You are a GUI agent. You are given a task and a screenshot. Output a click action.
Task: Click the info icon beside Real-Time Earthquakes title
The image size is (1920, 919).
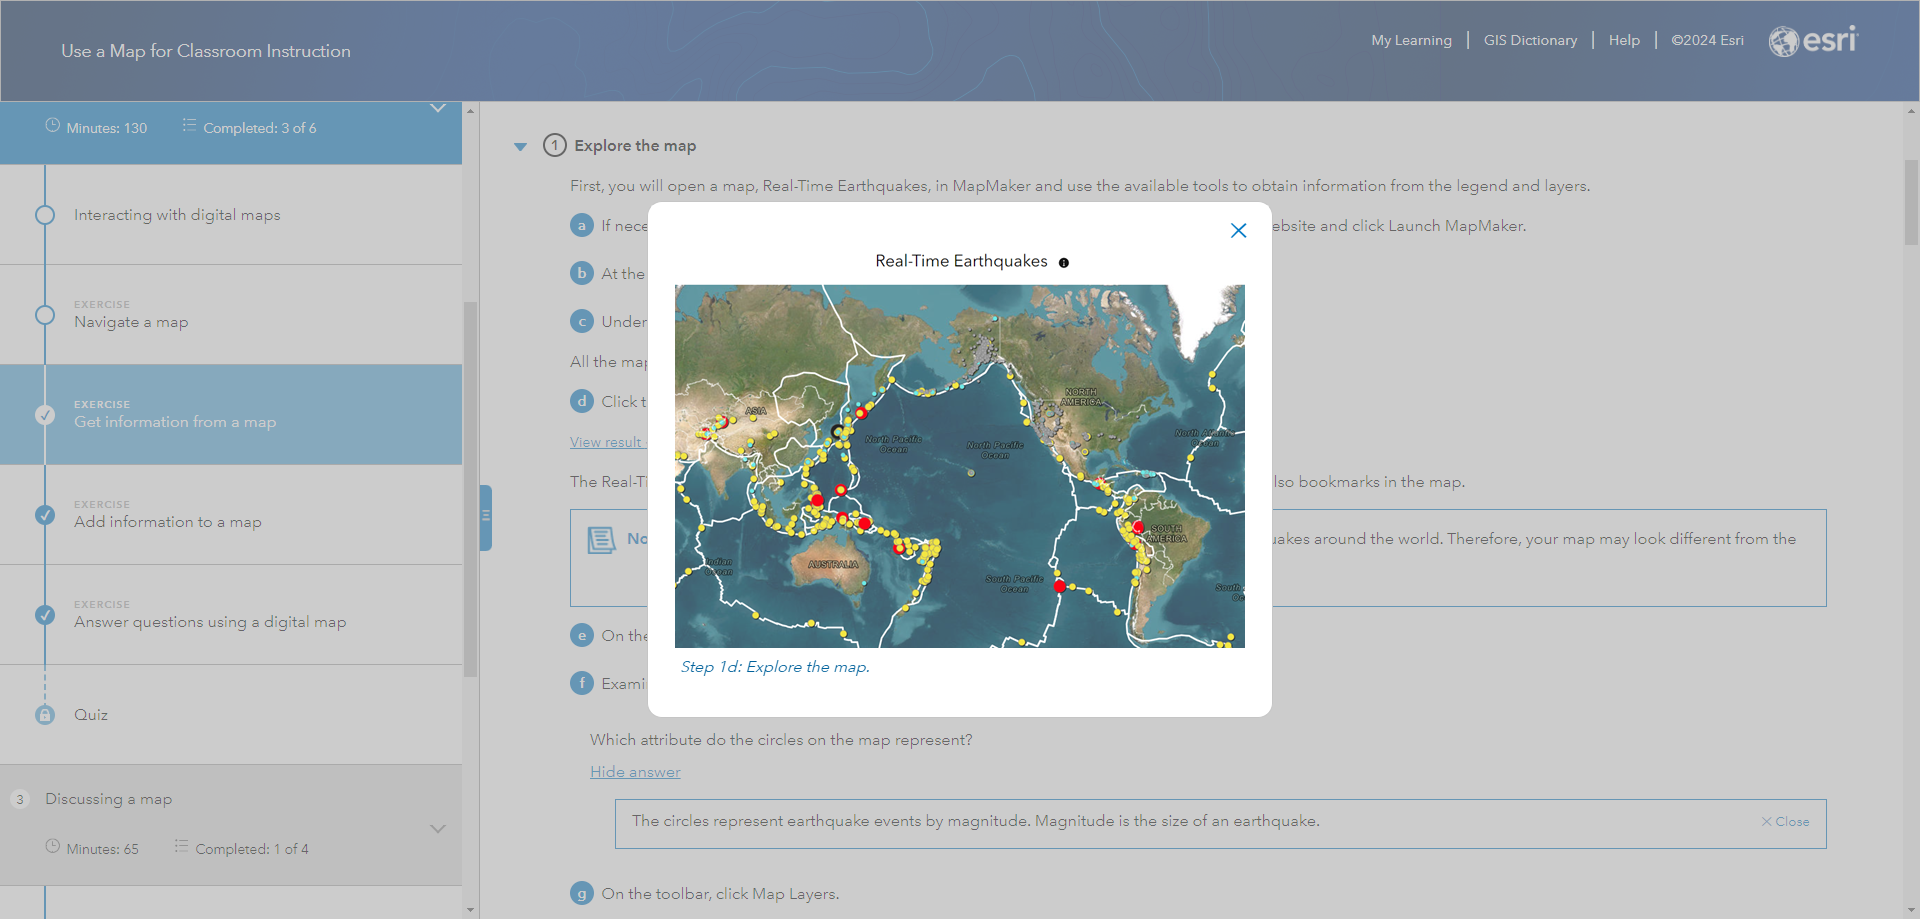[x=1064, y=263]
